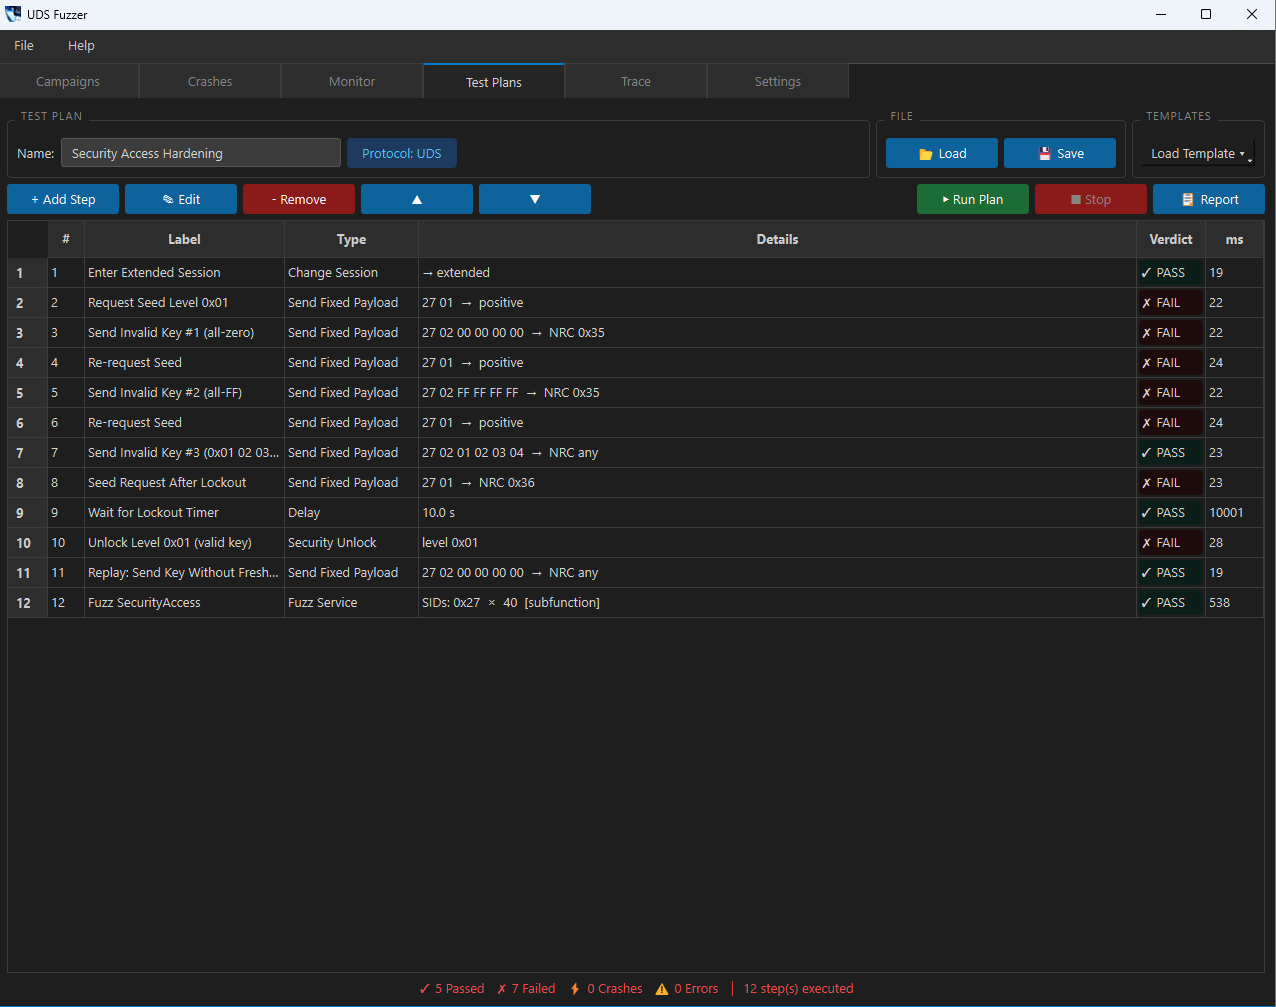1276x1007 pixels.
Task: Click the 538 ms timing cell
Action: (x=1234, y=602)
